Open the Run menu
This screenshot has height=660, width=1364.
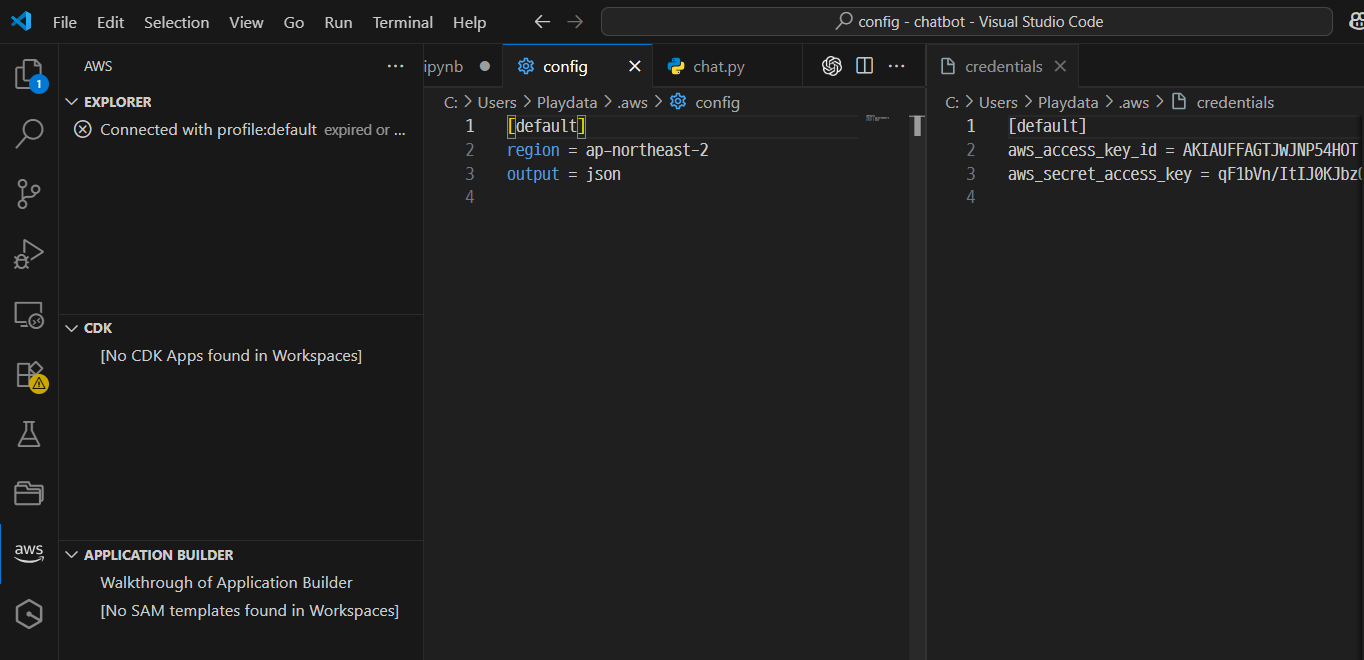coord(338,22)
